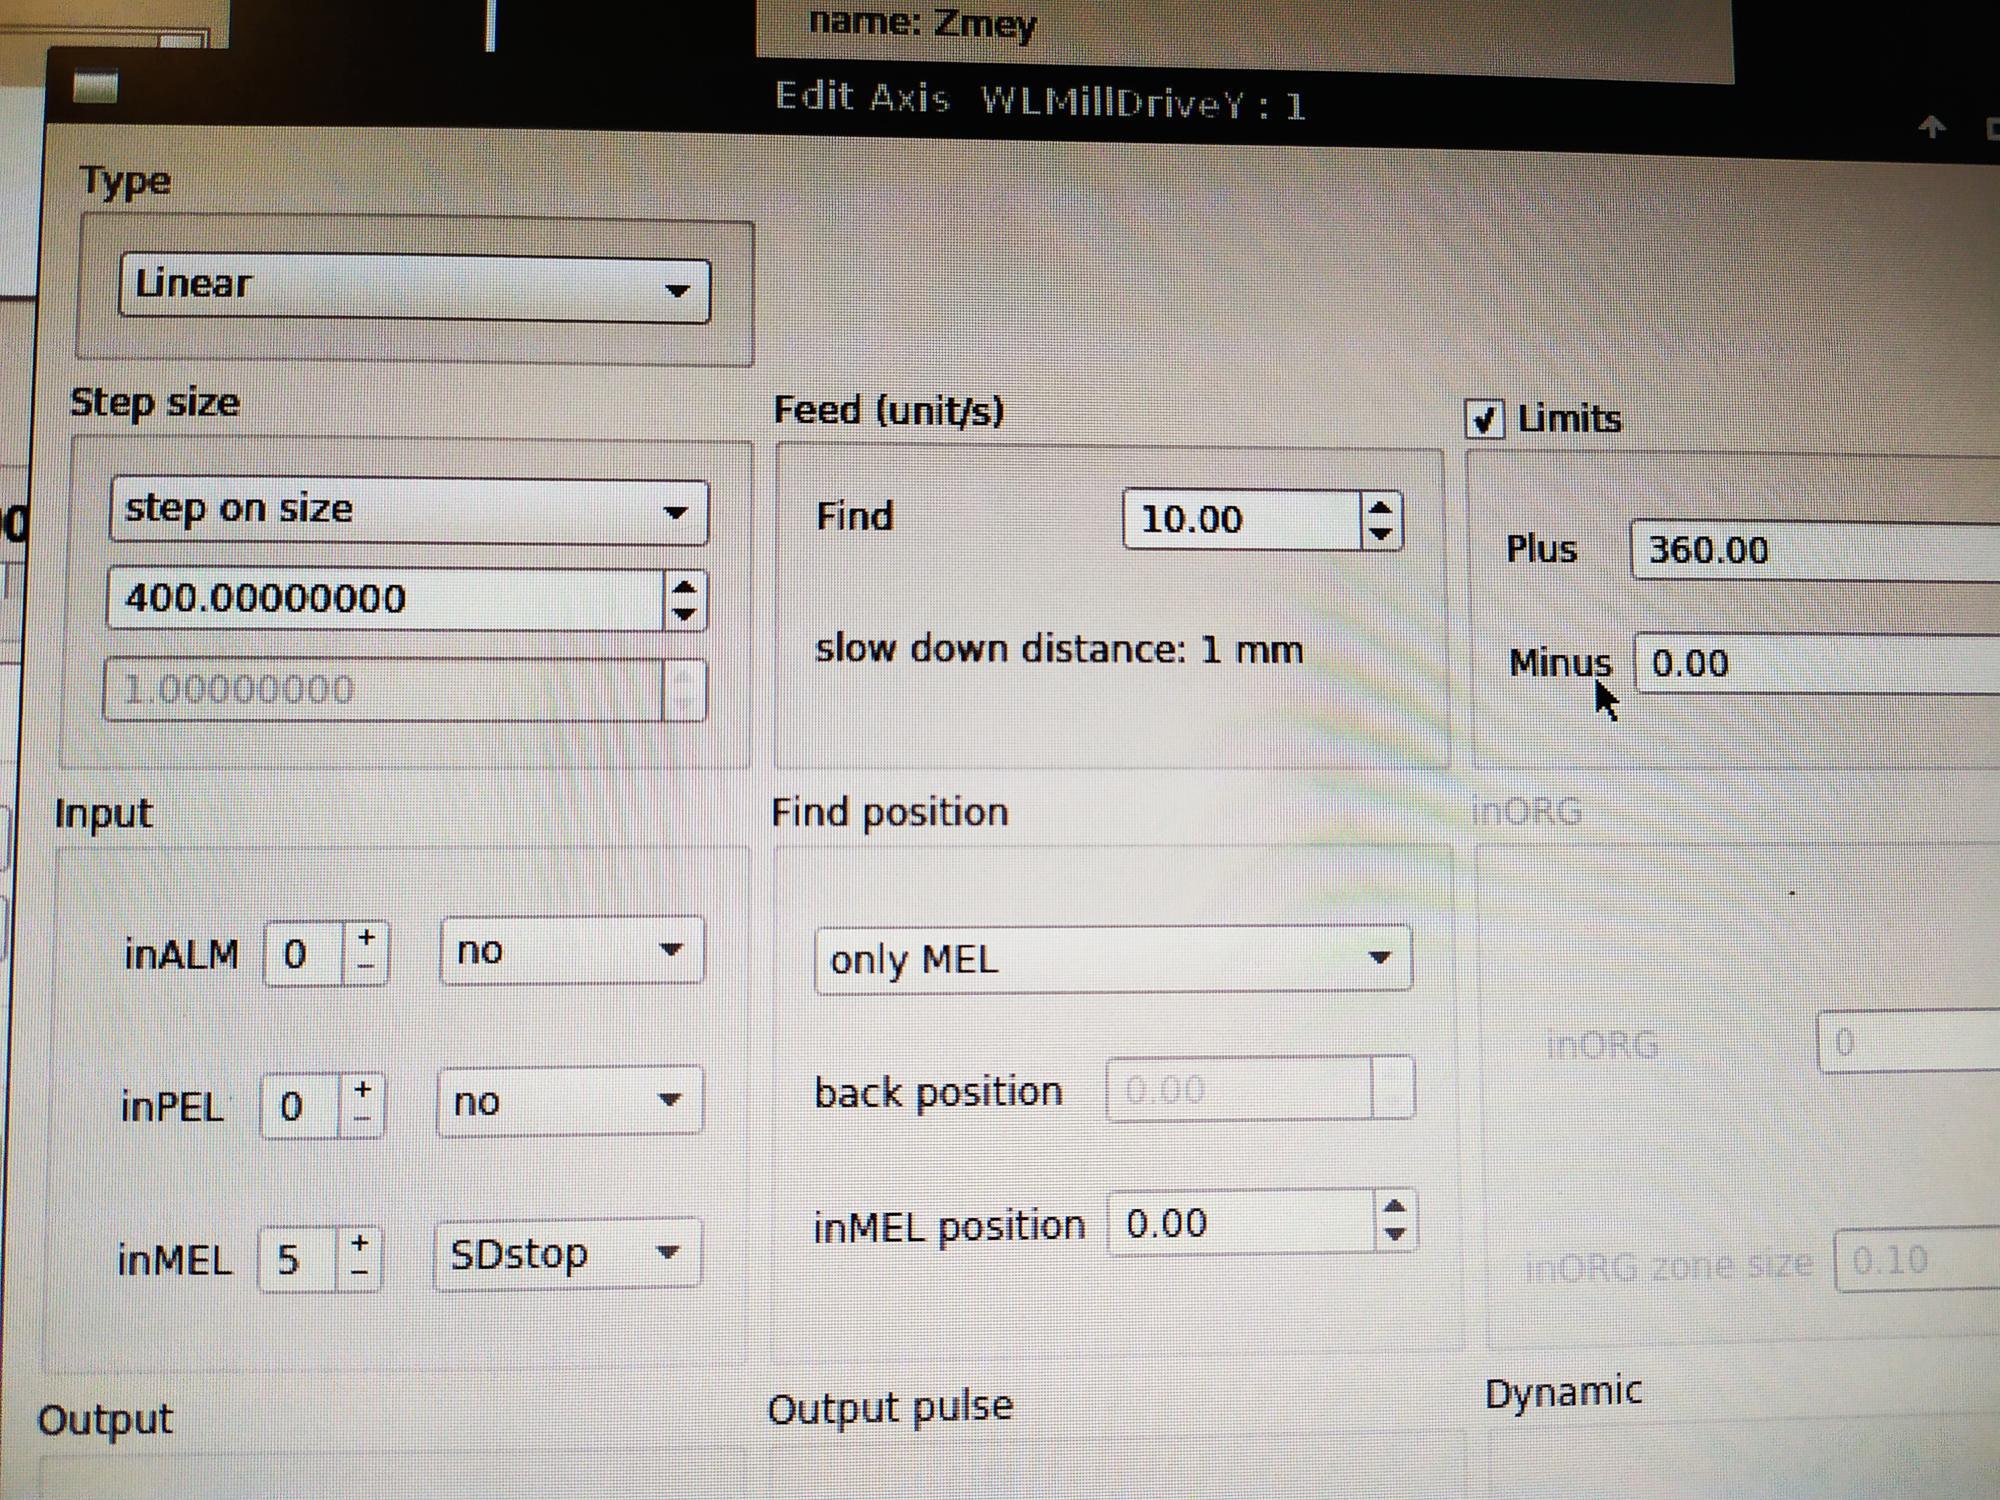
Task: Click the up arrow icon in title bar
Action: [x=1932, y=127]
